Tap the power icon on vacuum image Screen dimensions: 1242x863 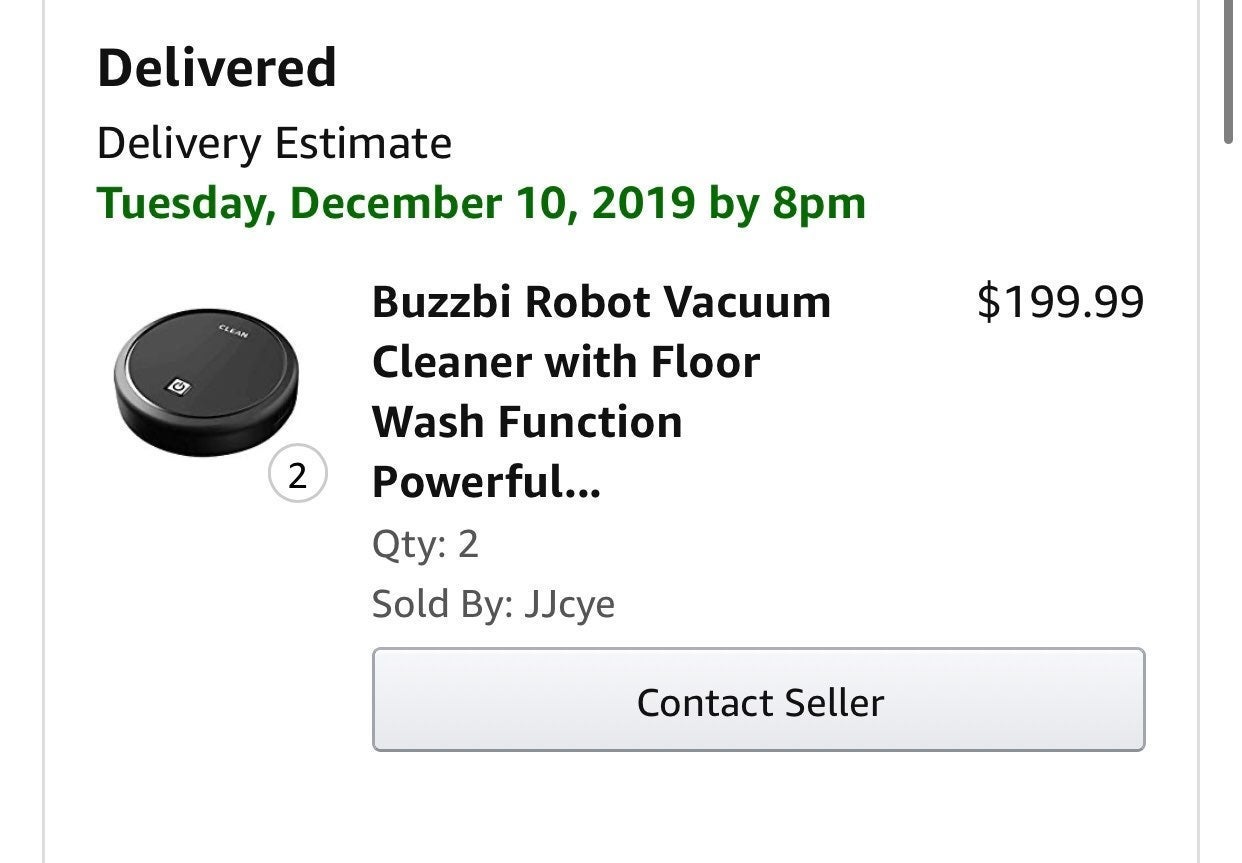176,386
